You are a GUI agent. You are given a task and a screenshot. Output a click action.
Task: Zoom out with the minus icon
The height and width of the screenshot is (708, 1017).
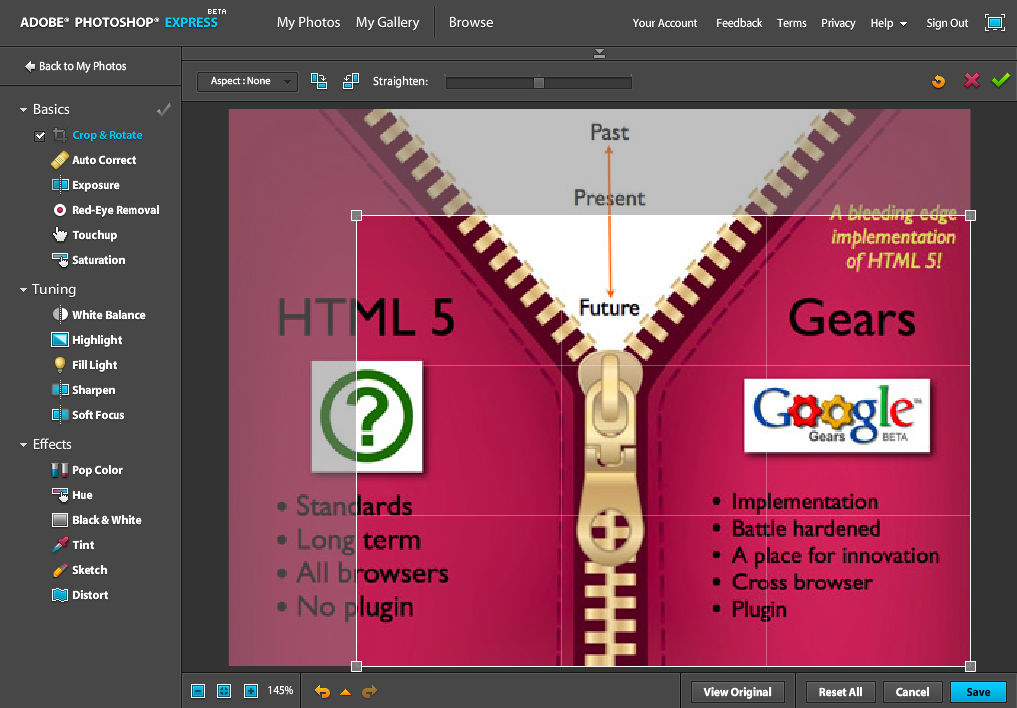198,691
